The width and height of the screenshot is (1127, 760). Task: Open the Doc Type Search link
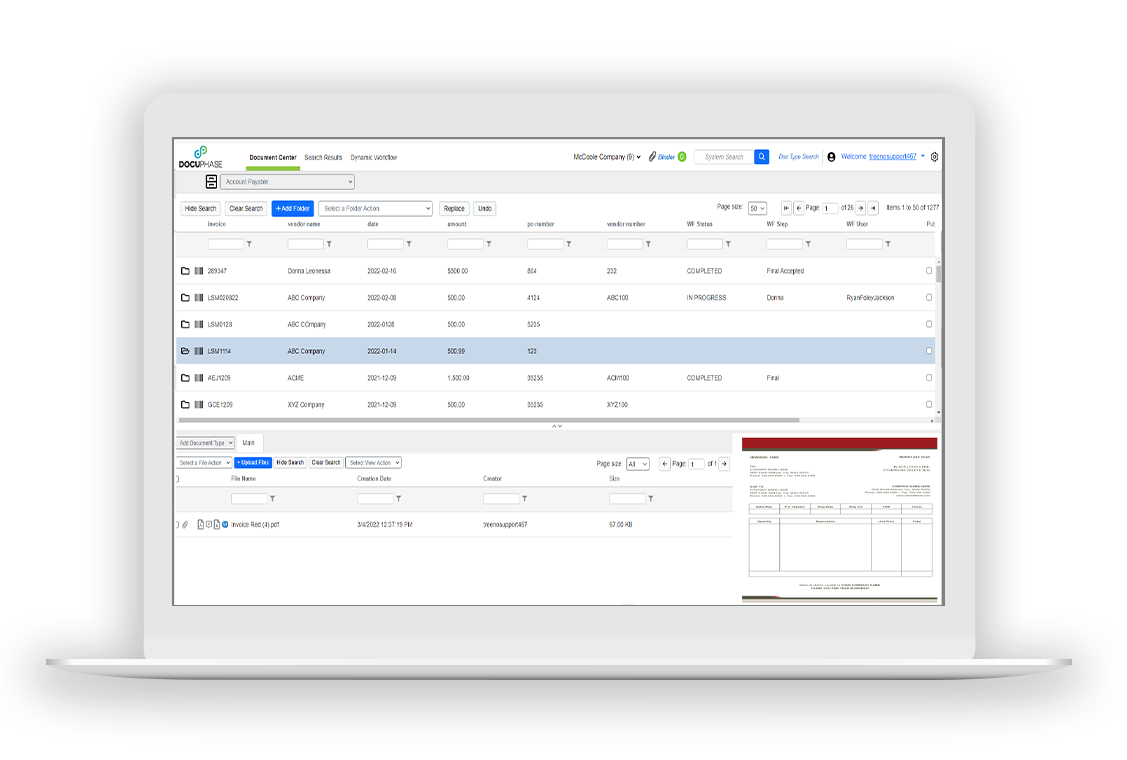point(799,157)
